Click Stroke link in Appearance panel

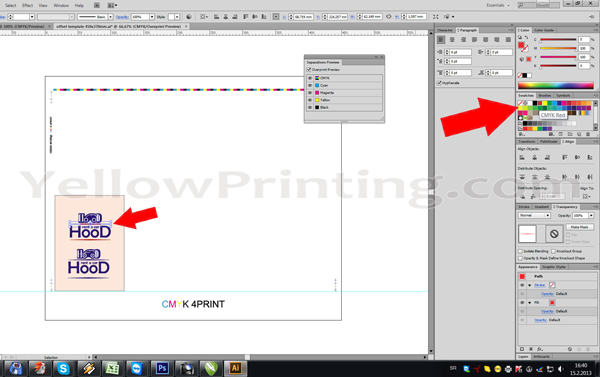(540, 285)
